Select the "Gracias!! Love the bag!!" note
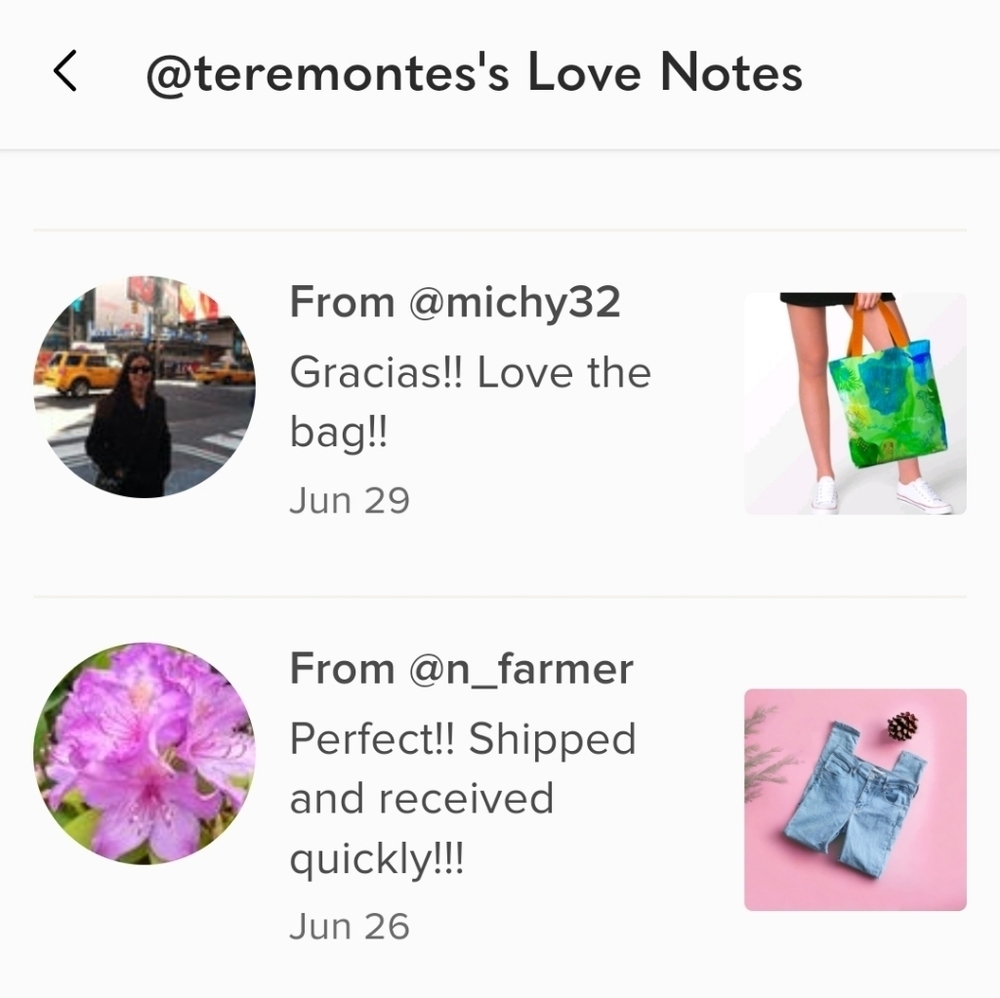The image size is (1000, 998). (470, 402)
